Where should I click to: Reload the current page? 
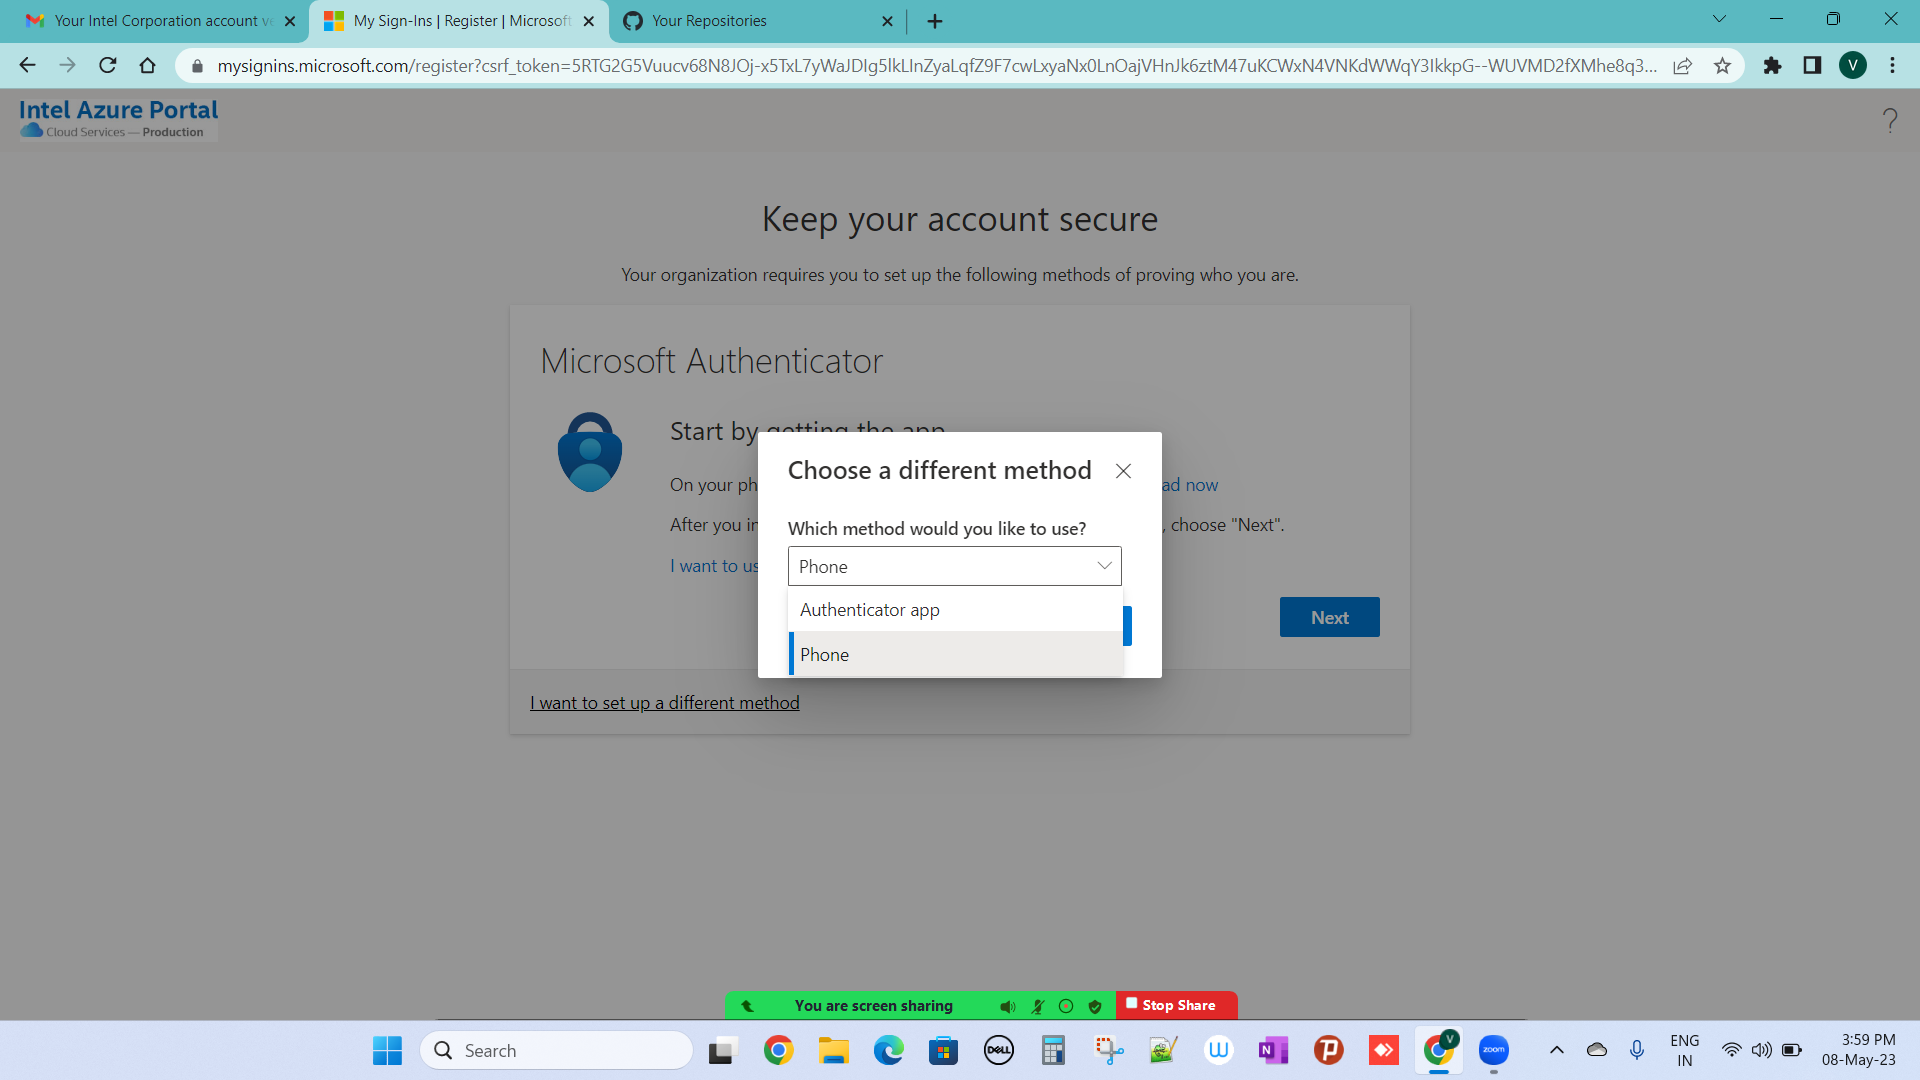(108, 66)
